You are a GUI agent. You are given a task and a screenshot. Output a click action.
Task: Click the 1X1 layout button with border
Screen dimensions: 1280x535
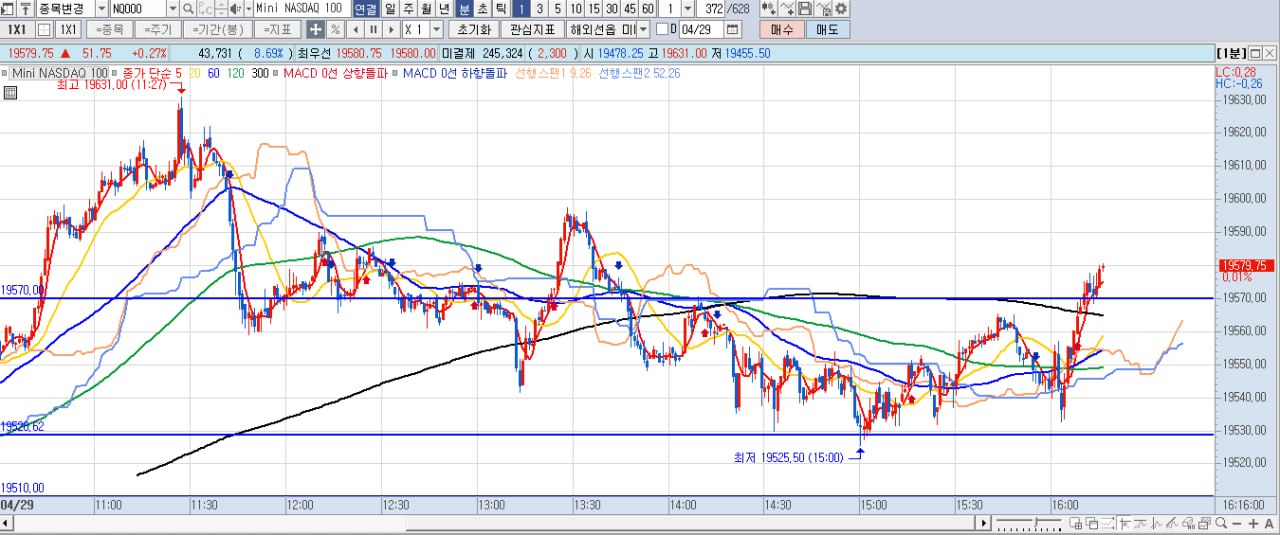click(x=68, y=29)
